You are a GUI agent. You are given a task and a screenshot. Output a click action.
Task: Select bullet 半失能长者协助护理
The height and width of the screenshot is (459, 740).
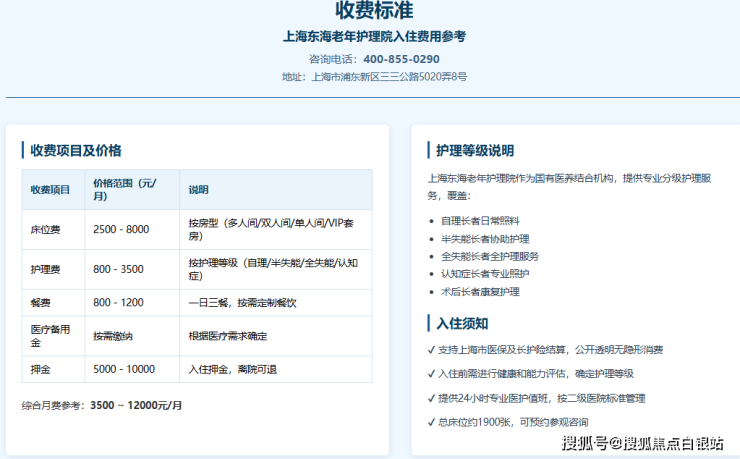pos(485,239)
